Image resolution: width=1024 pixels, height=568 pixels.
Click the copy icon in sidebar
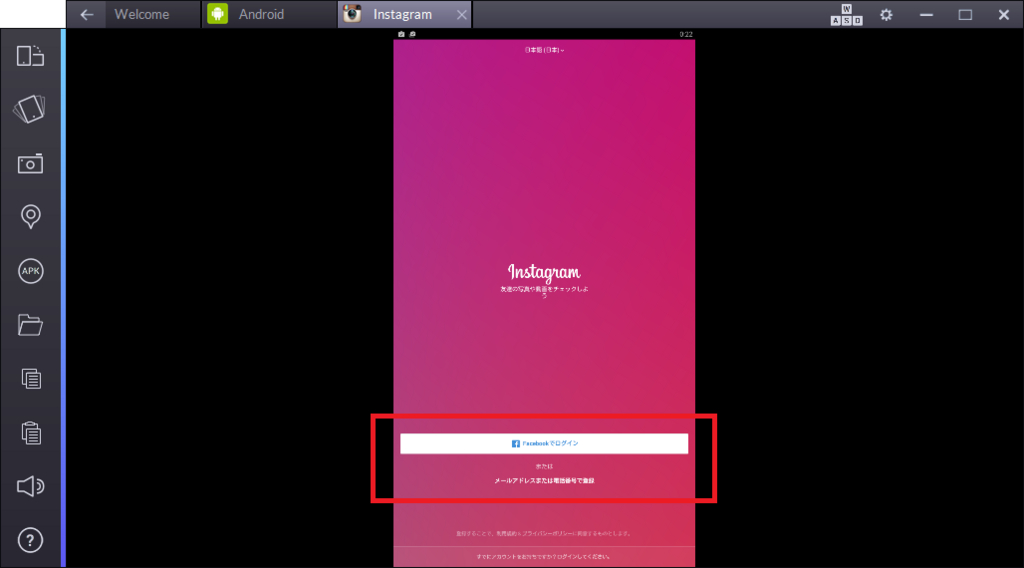click(31, 379)
